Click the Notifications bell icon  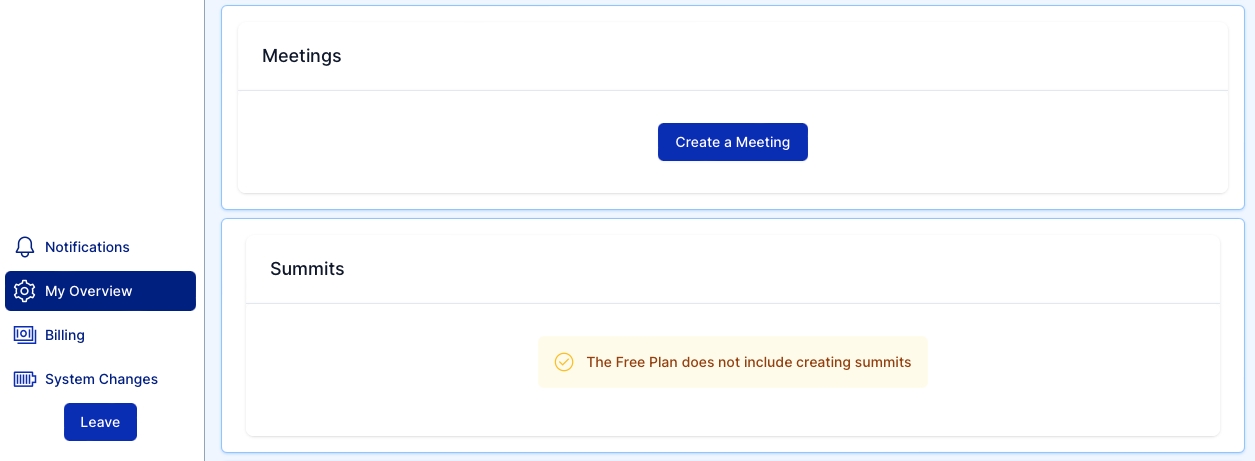coord(25,247)
